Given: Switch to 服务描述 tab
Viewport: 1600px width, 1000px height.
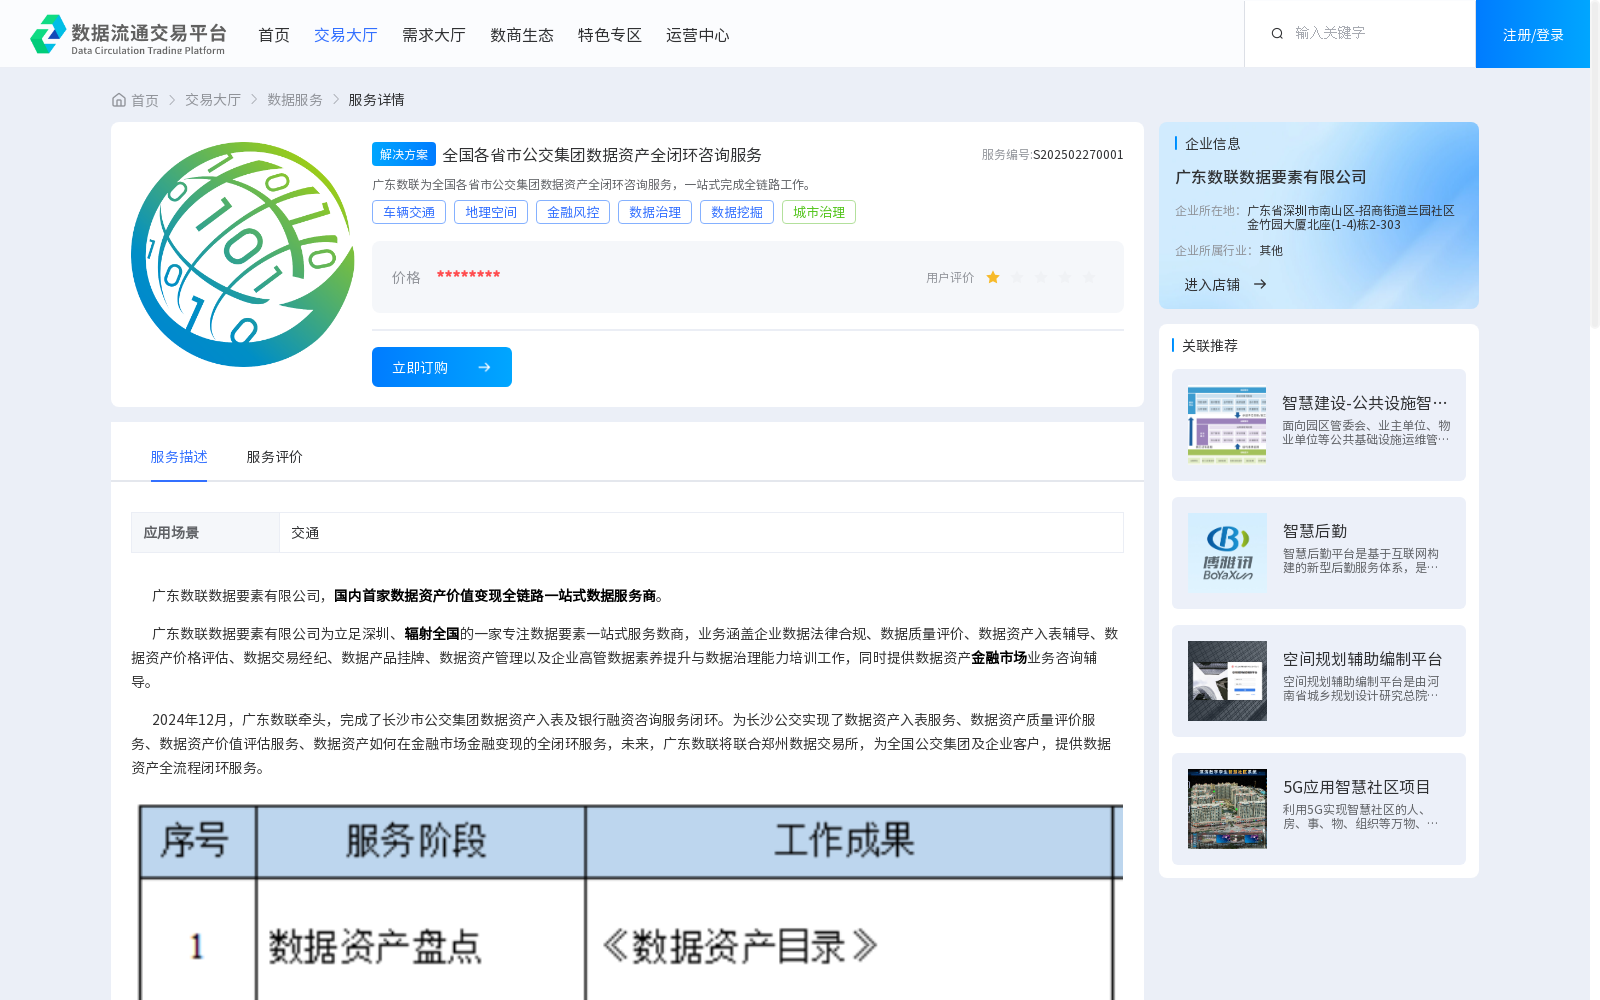Looking at the screenshot, I should click(179, 457).
